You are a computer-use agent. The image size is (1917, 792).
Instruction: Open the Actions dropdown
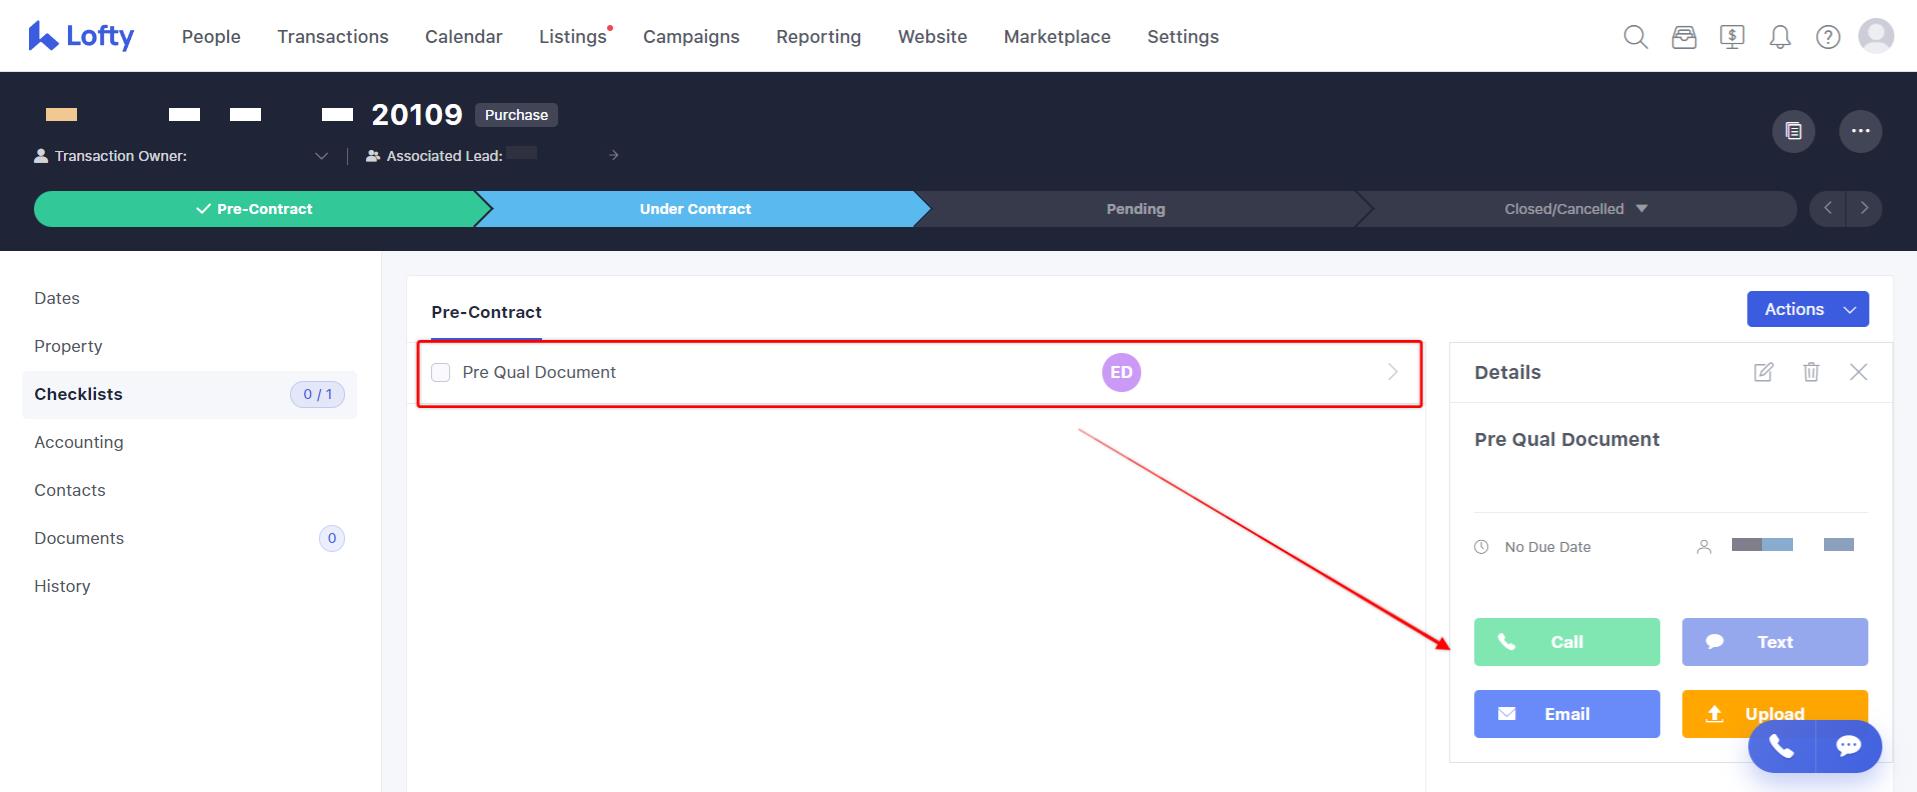coord(1807,309)
